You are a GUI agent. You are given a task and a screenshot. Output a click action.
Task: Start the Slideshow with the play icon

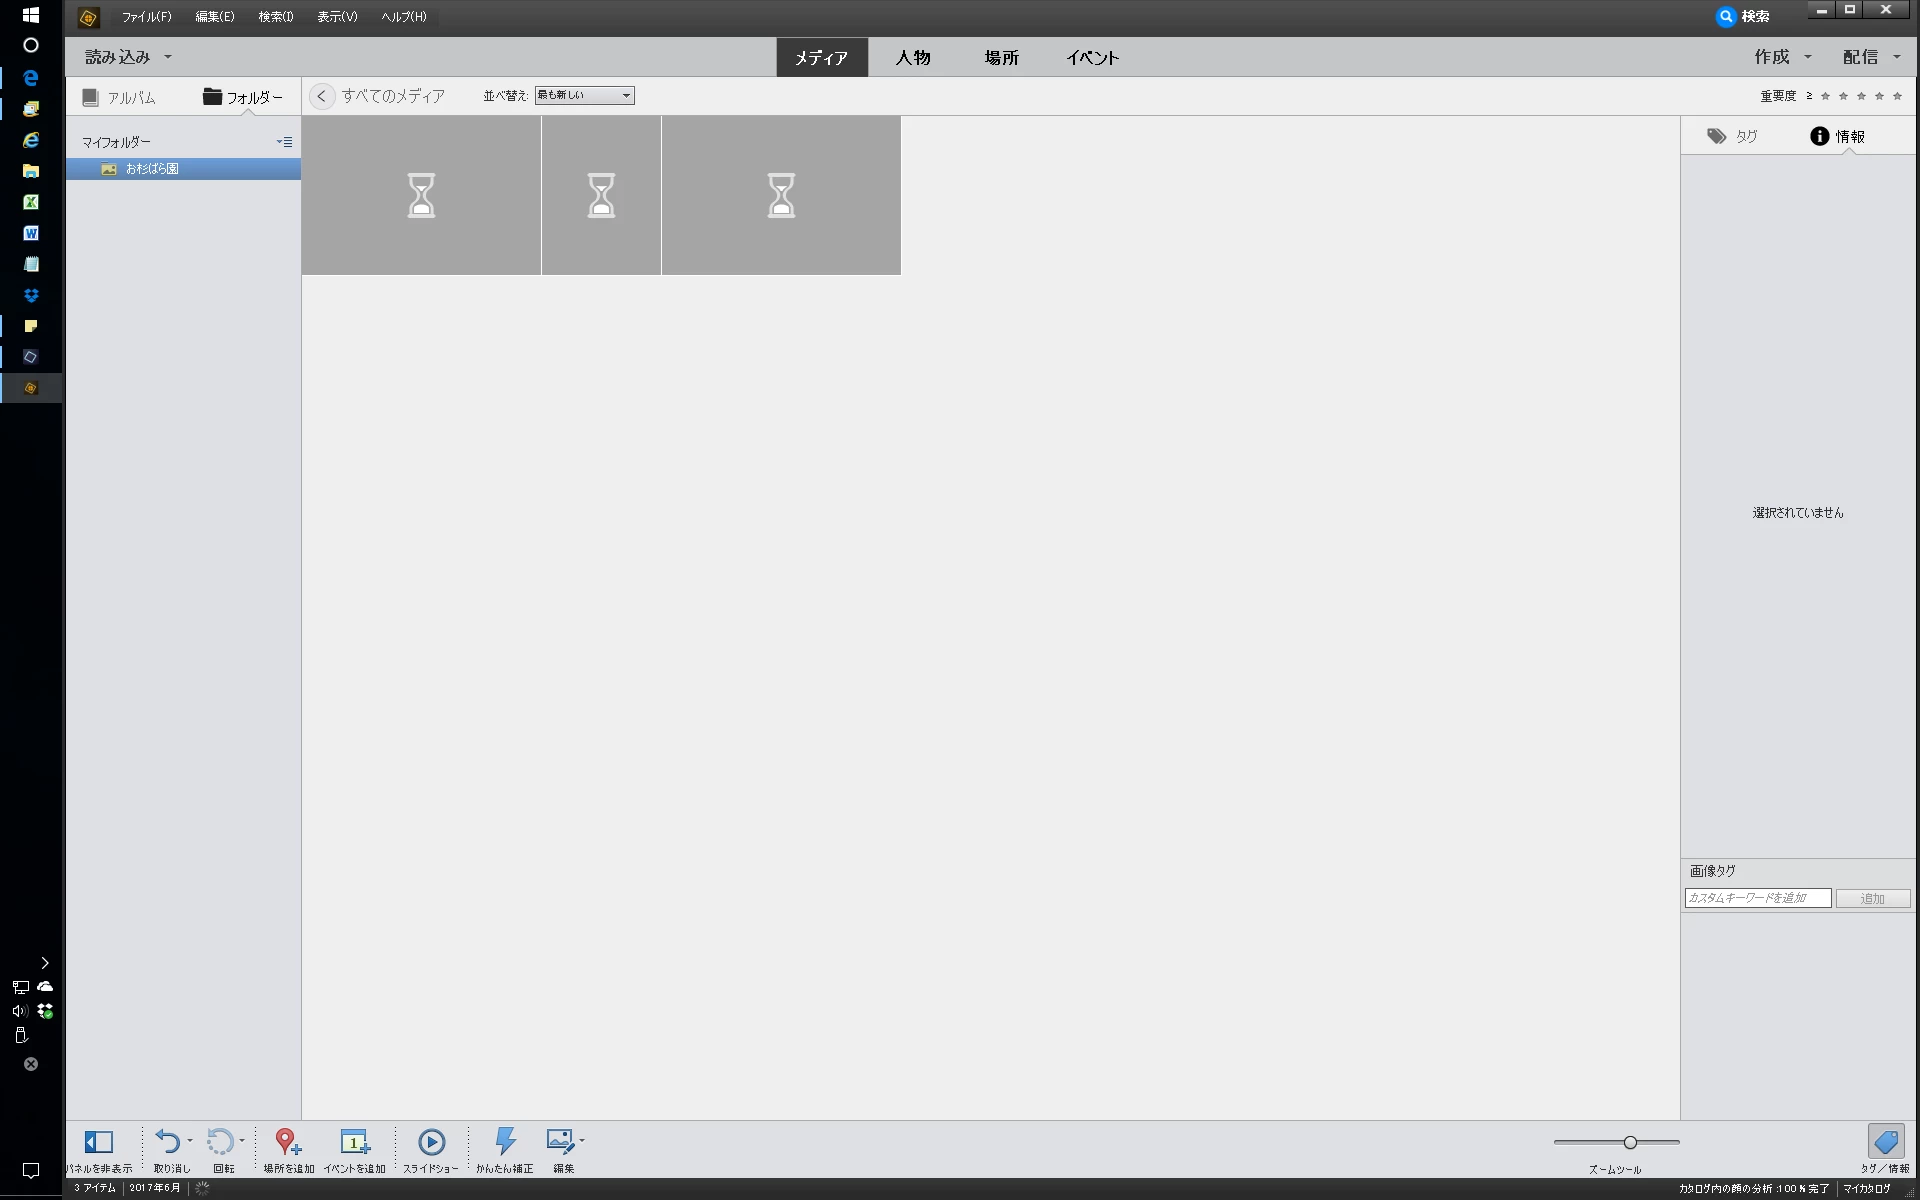(431, 1142)
